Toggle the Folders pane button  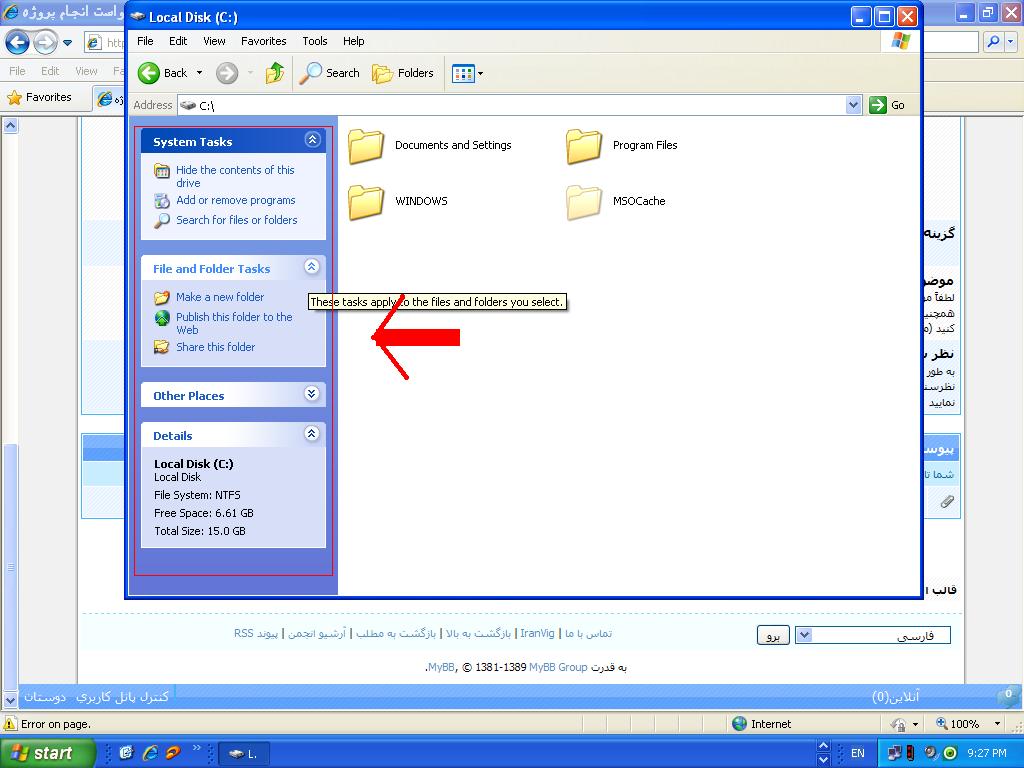pos(403,73)
